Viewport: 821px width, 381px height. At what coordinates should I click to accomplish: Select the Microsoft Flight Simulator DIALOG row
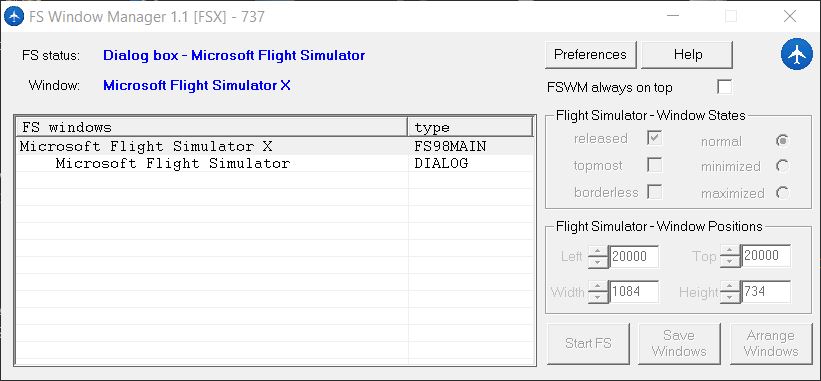(275, 163)
